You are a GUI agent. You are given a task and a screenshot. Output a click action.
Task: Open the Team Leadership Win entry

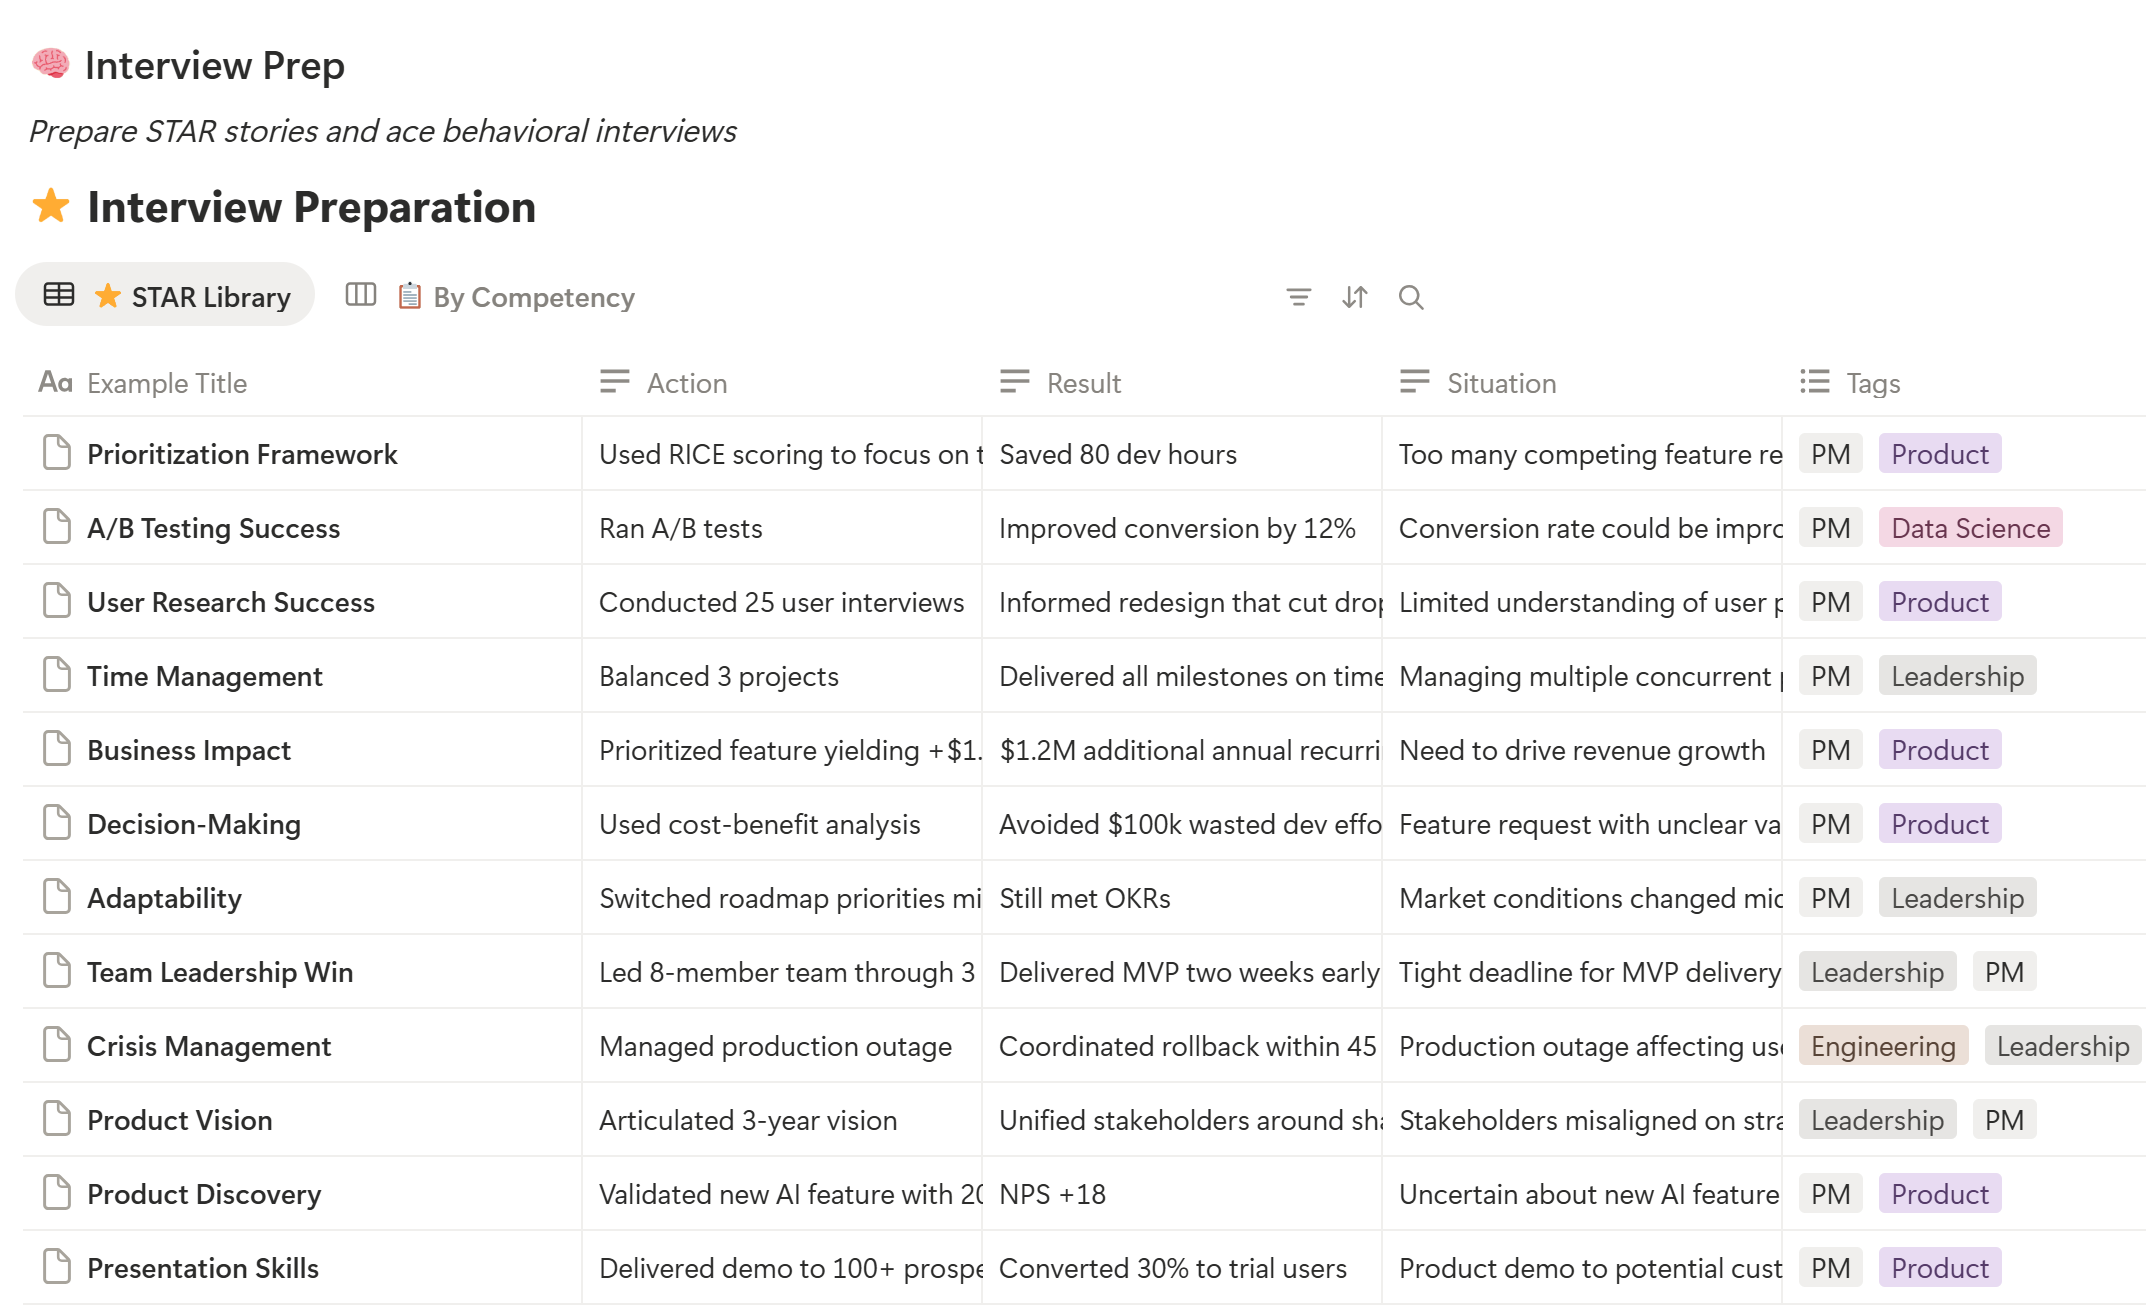220,972
